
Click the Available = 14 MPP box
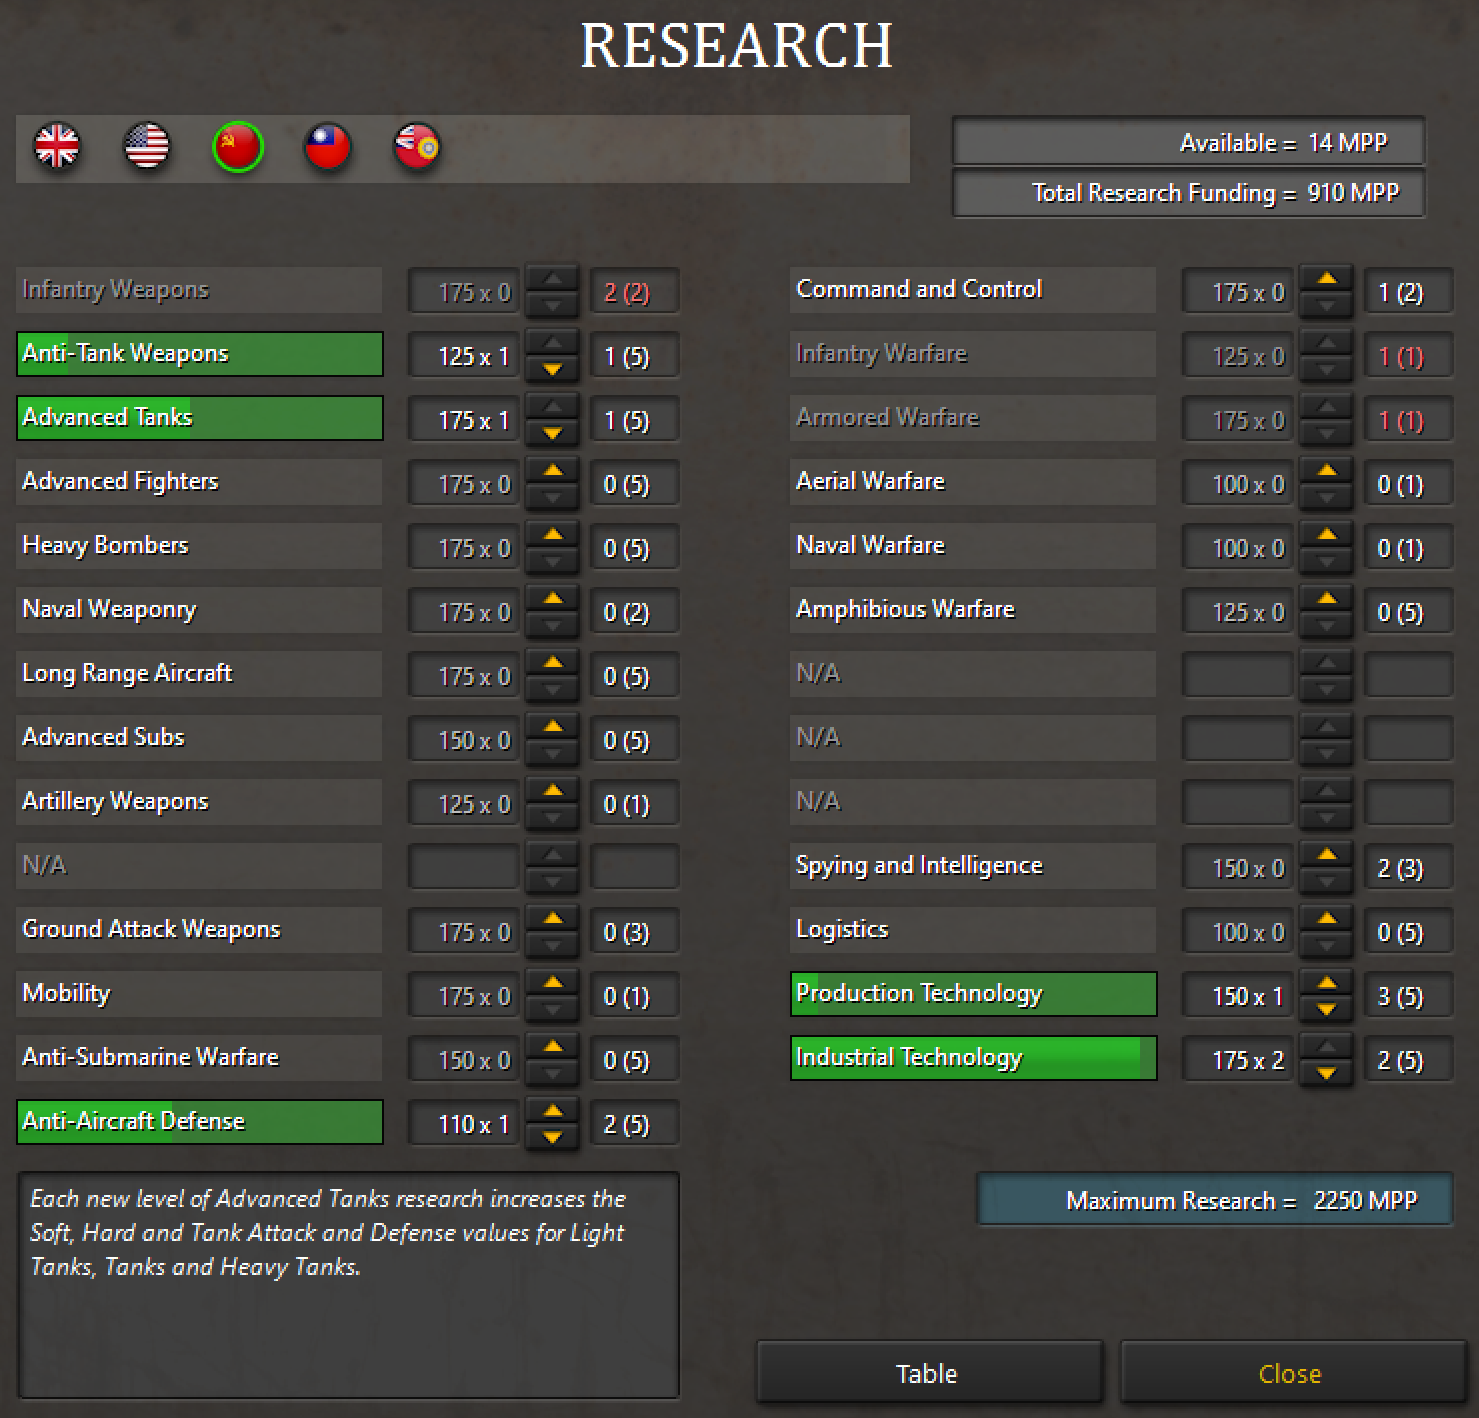click(1189, 142)
